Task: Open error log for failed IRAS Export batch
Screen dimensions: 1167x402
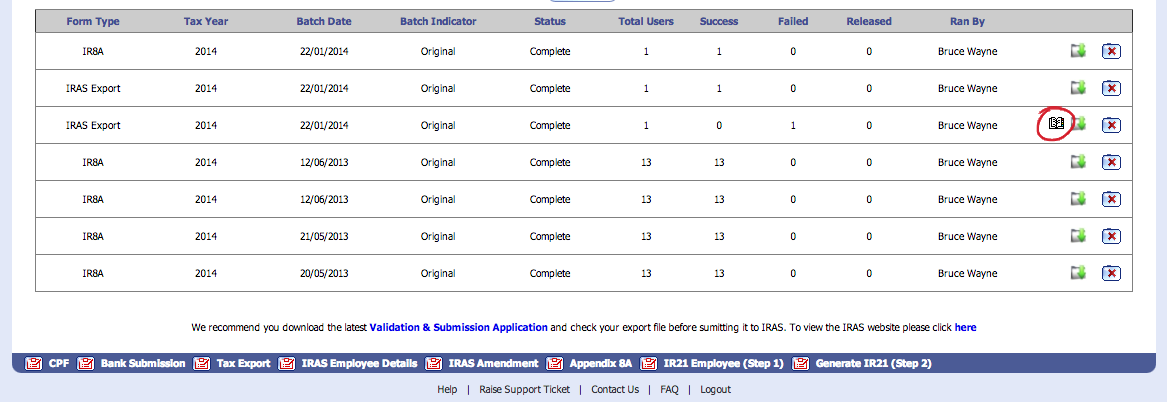Action: pyautogui.click(x=1056, y=124)
